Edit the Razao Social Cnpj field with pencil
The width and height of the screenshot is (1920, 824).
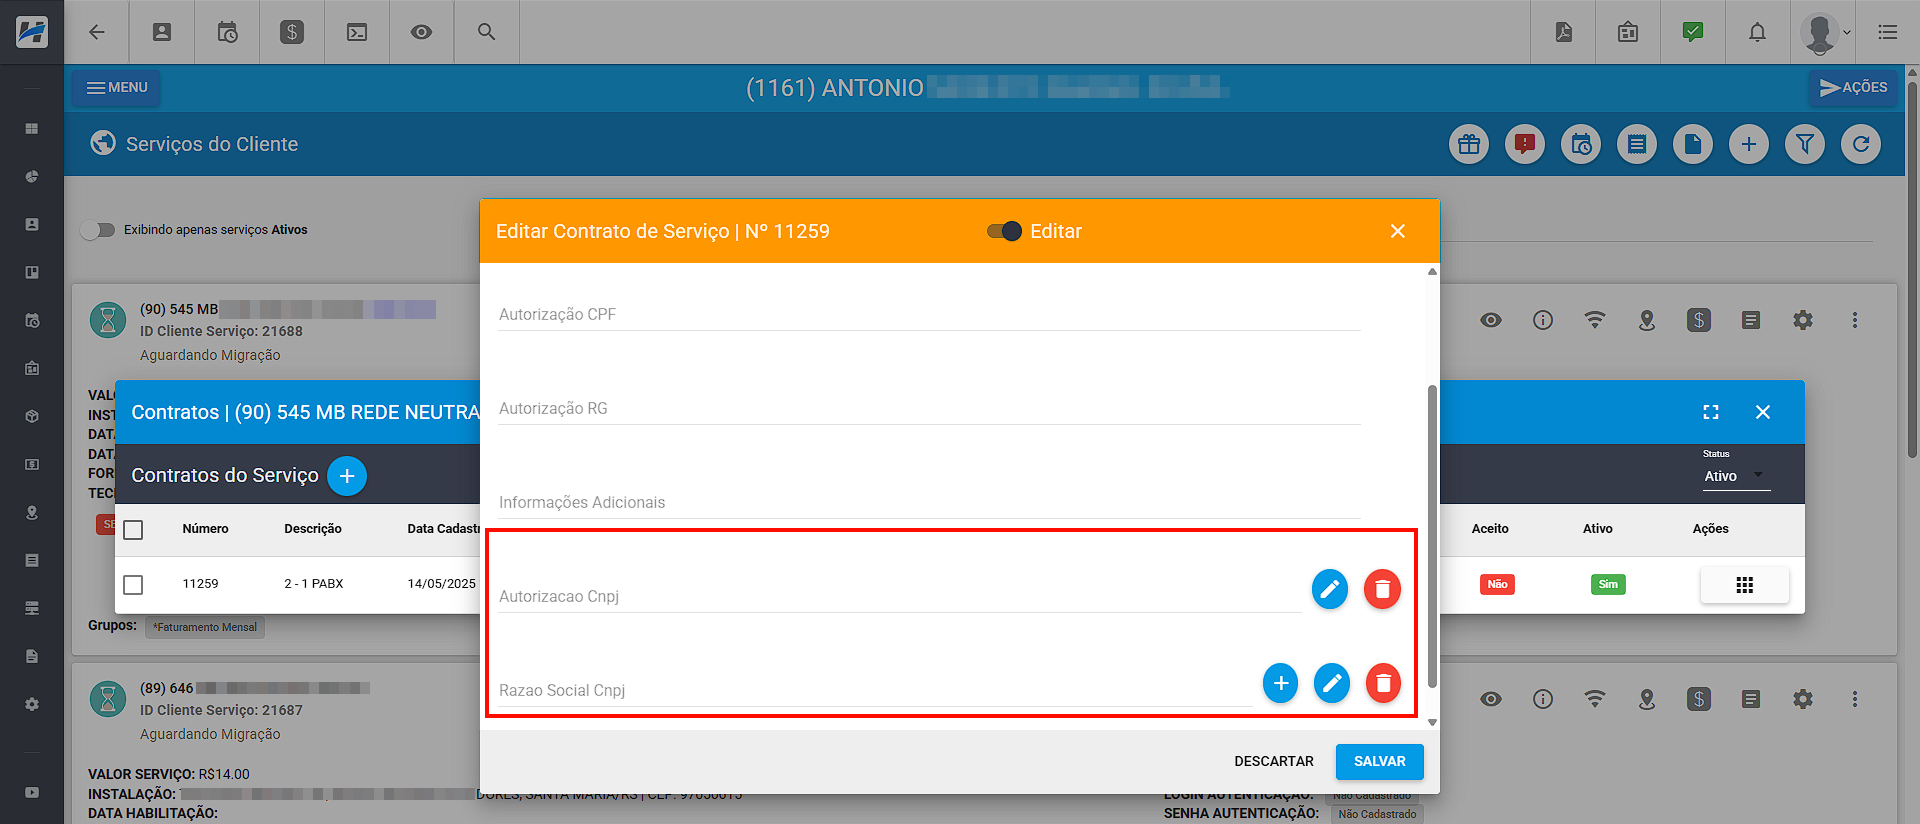[x=1332, y=683]
